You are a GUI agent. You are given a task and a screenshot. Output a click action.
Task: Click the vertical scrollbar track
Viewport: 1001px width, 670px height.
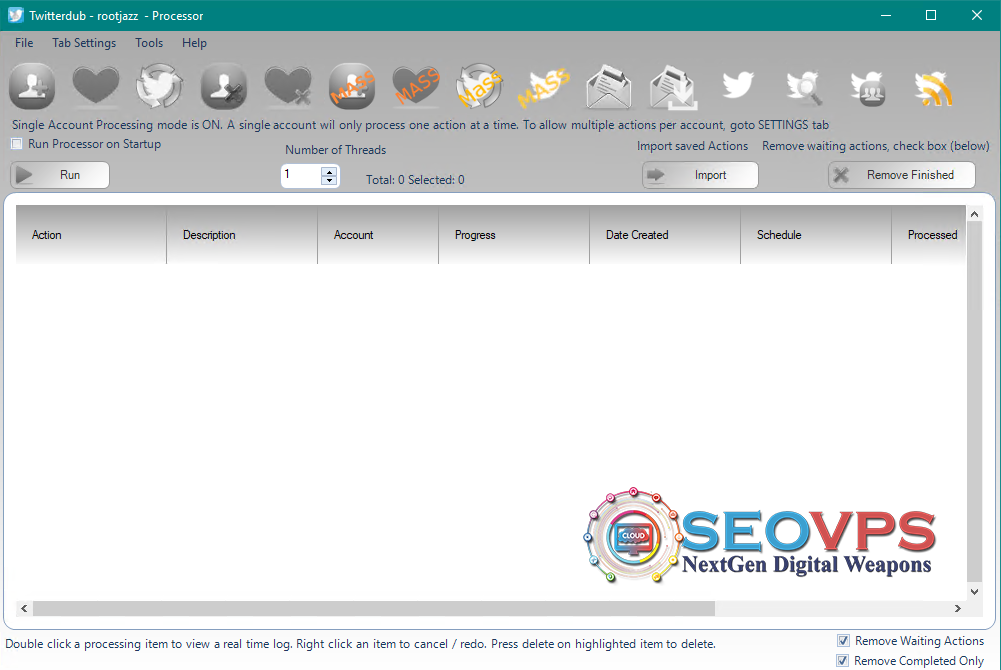click(x=974, y=403)
